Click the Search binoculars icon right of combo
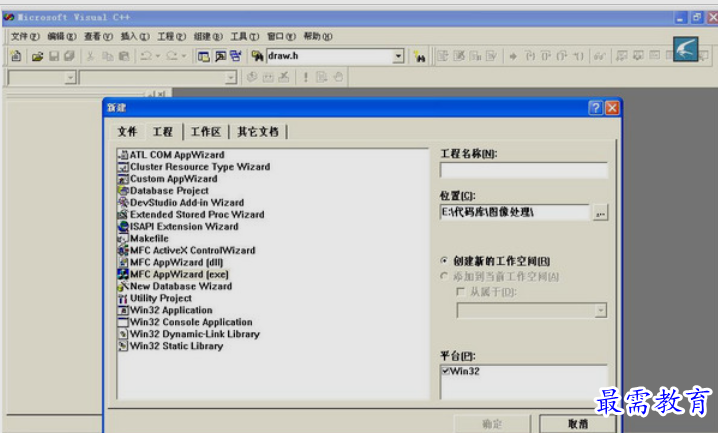The image size is (718, 433). point(419,56)
